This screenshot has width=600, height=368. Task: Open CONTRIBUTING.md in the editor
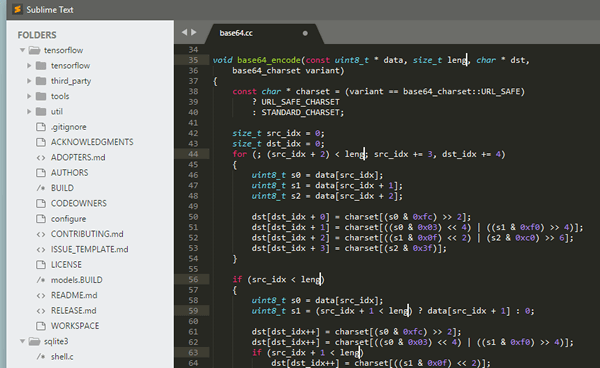point(87,234)
